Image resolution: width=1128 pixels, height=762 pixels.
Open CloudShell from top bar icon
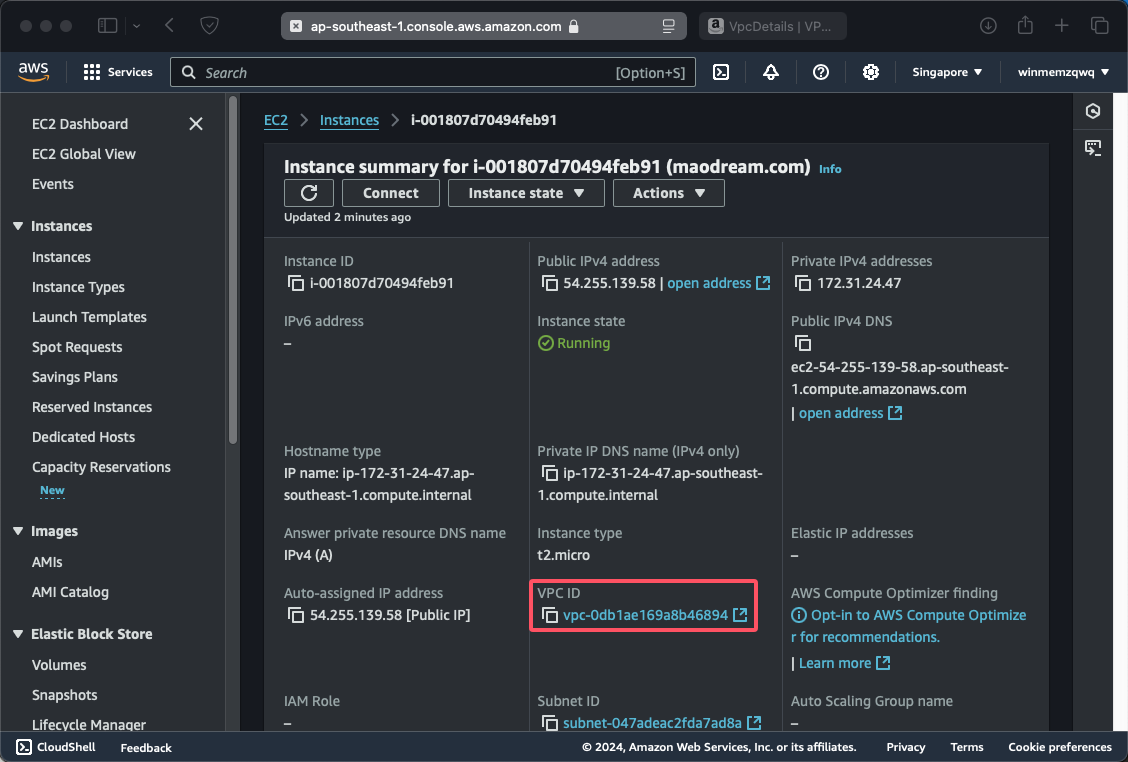pyautogui.click(x=721, y=72)
